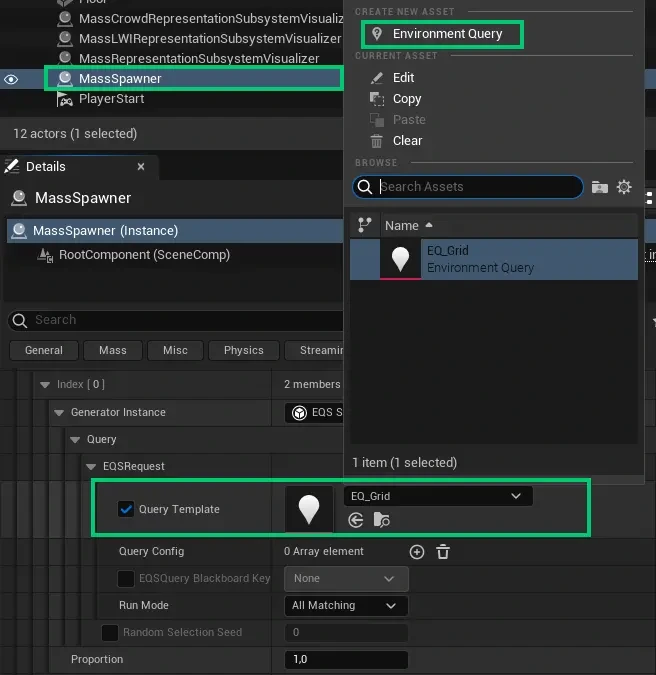Filter details by General category

(44, 350)
